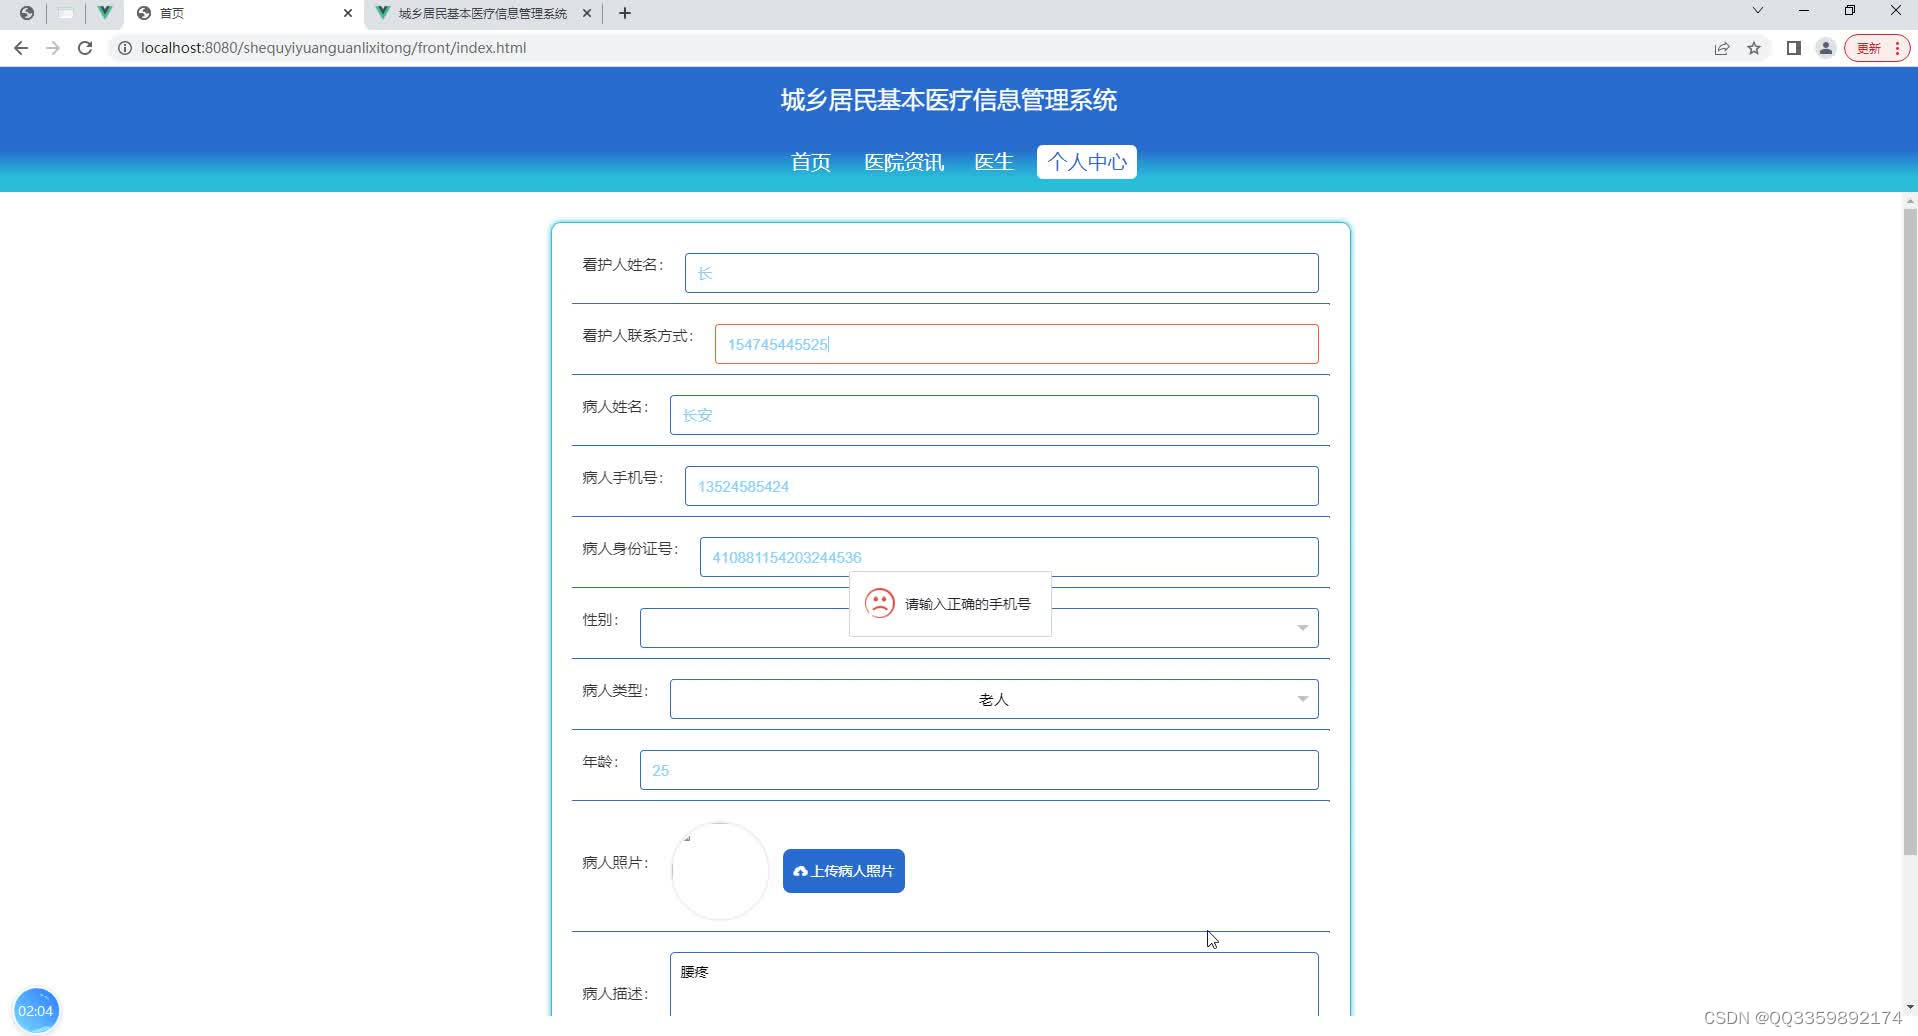Click the patient photo thumbnail circle
Image resolution: width=1918 pixels, height=1036 pixels.
point(720,871)
